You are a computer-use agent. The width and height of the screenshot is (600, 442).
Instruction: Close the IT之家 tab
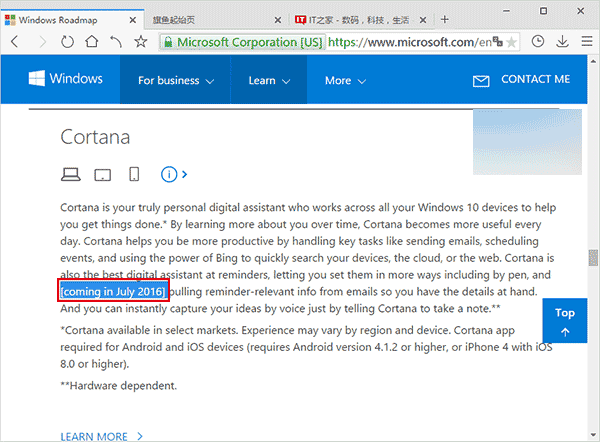[423, 20]
